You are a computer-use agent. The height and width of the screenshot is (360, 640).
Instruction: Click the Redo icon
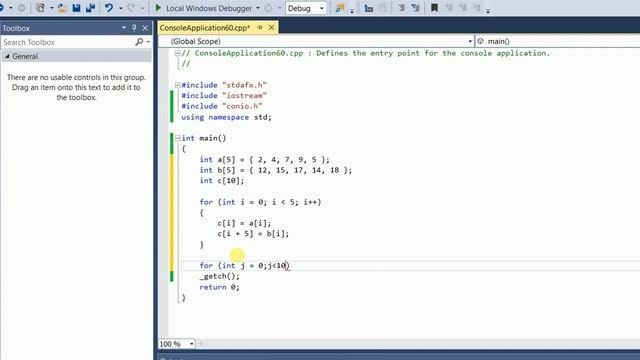pos(131,8)
